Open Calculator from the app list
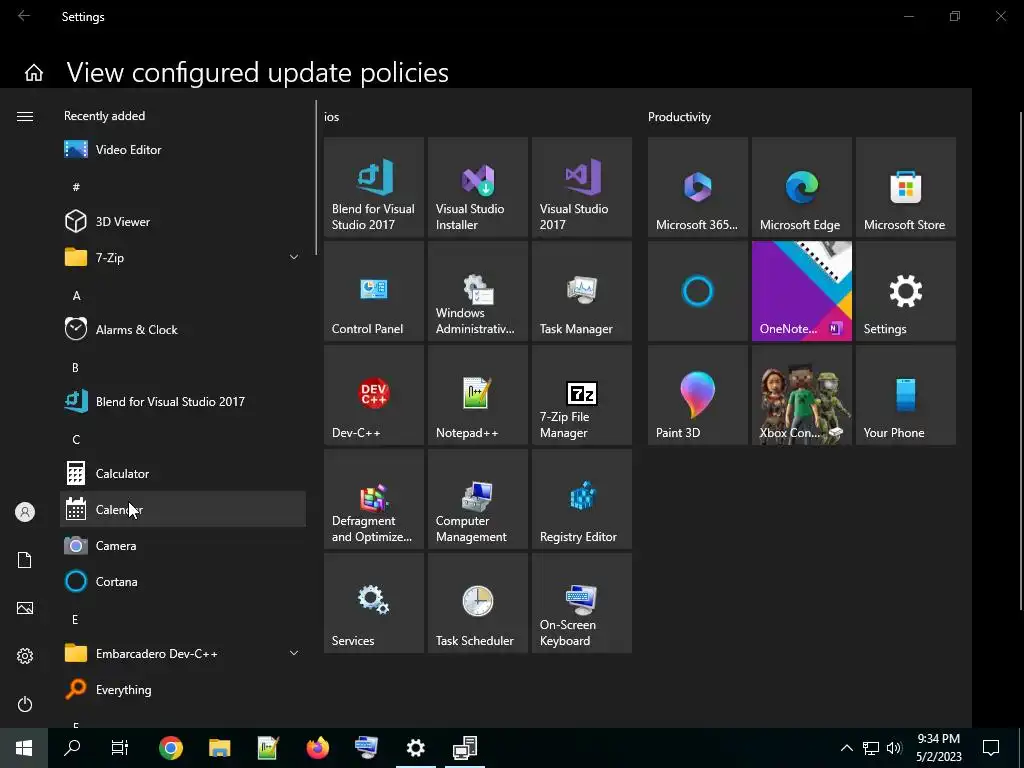This screenshot has height=768, width=1024. (183, 473)
